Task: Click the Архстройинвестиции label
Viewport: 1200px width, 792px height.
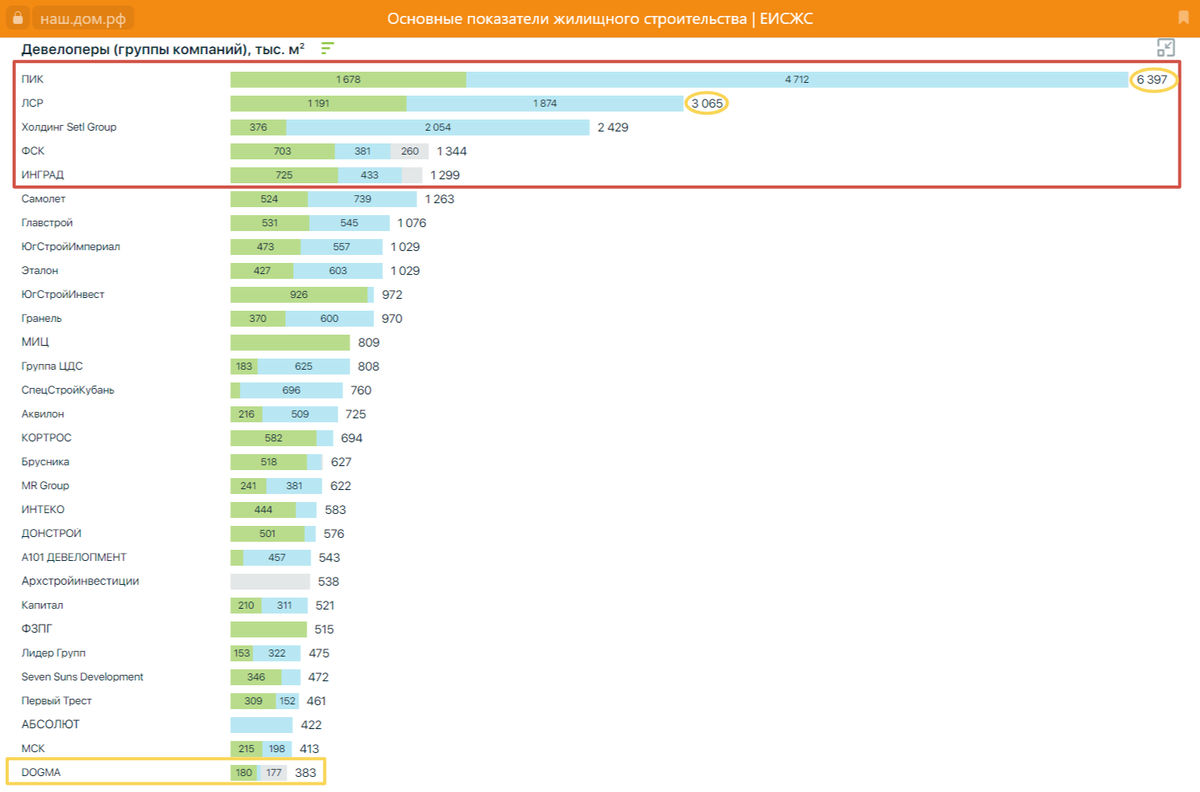Action: point(80,581)
